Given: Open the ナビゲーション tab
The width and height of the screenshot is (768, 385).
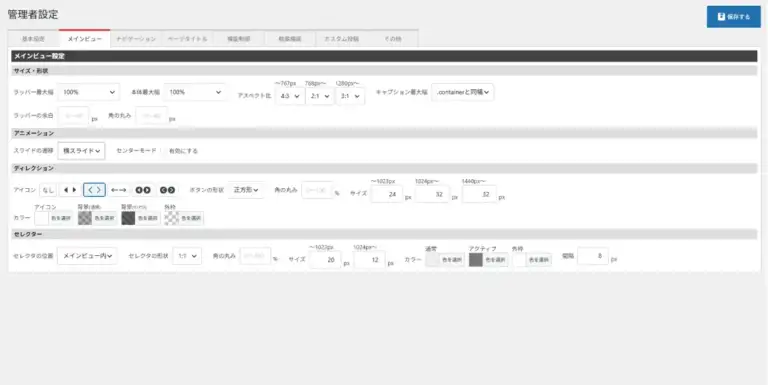Looking at the screenshot, I should pos(136,39).
